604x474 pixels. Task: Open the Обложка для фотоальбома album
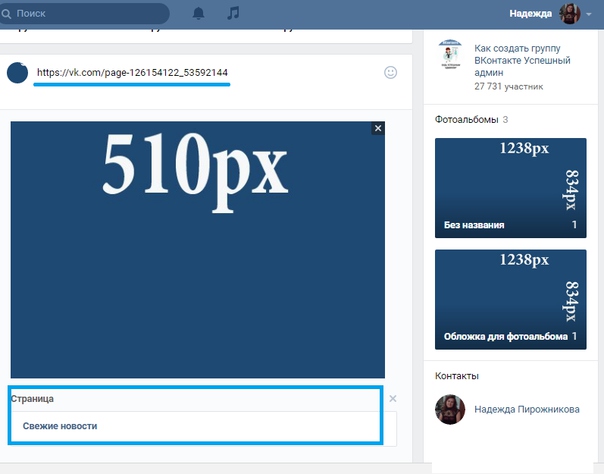(x=510, y=300)
